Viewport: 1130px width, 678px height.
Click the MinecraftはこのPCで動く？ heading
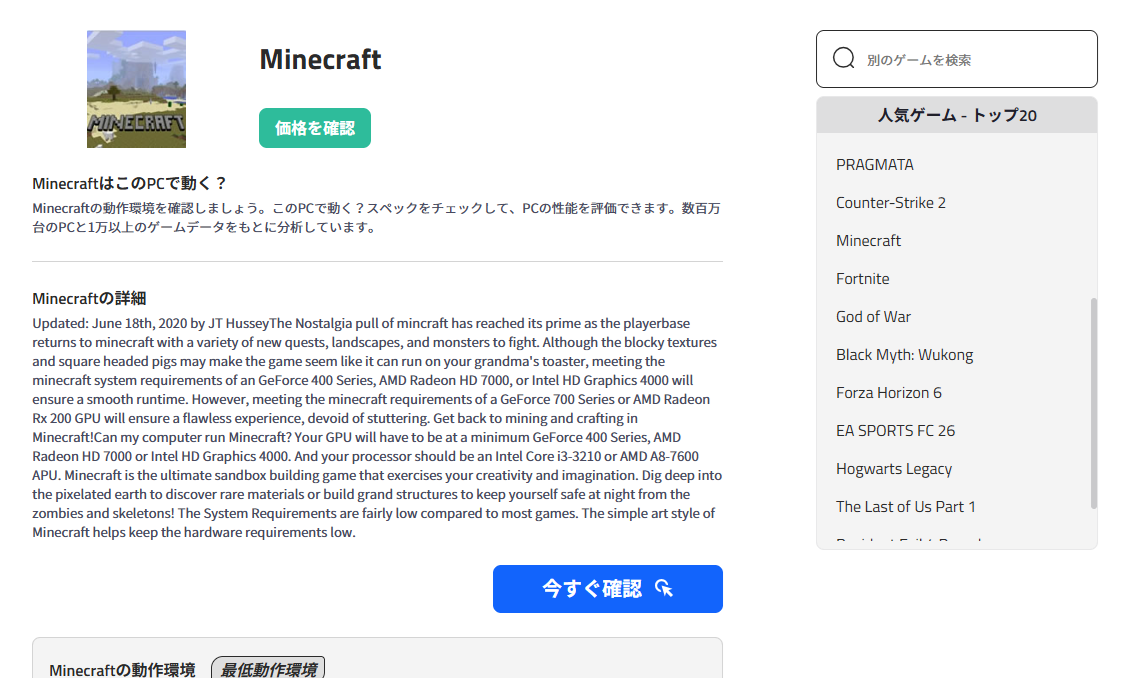[x=130, y=183]
